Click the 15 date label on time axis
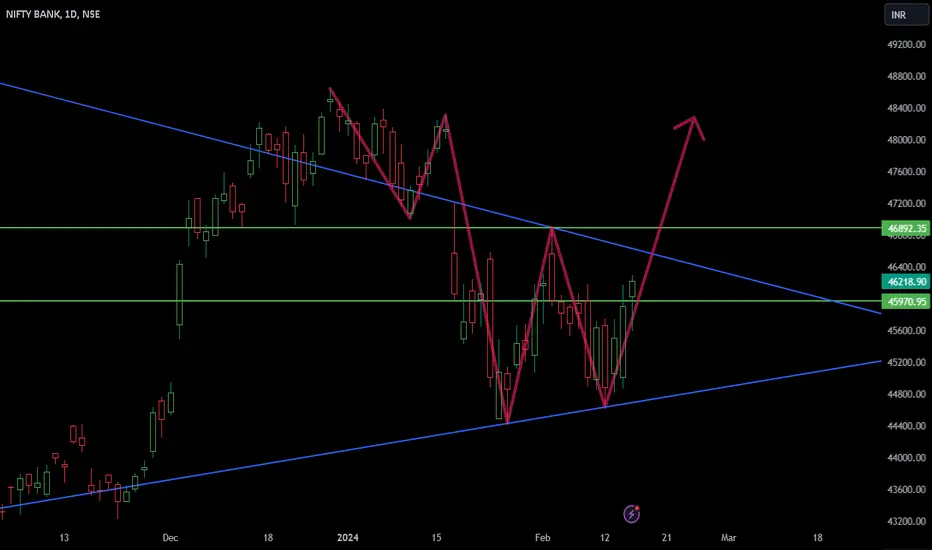 pyautogui.click(x=436, y=538)
